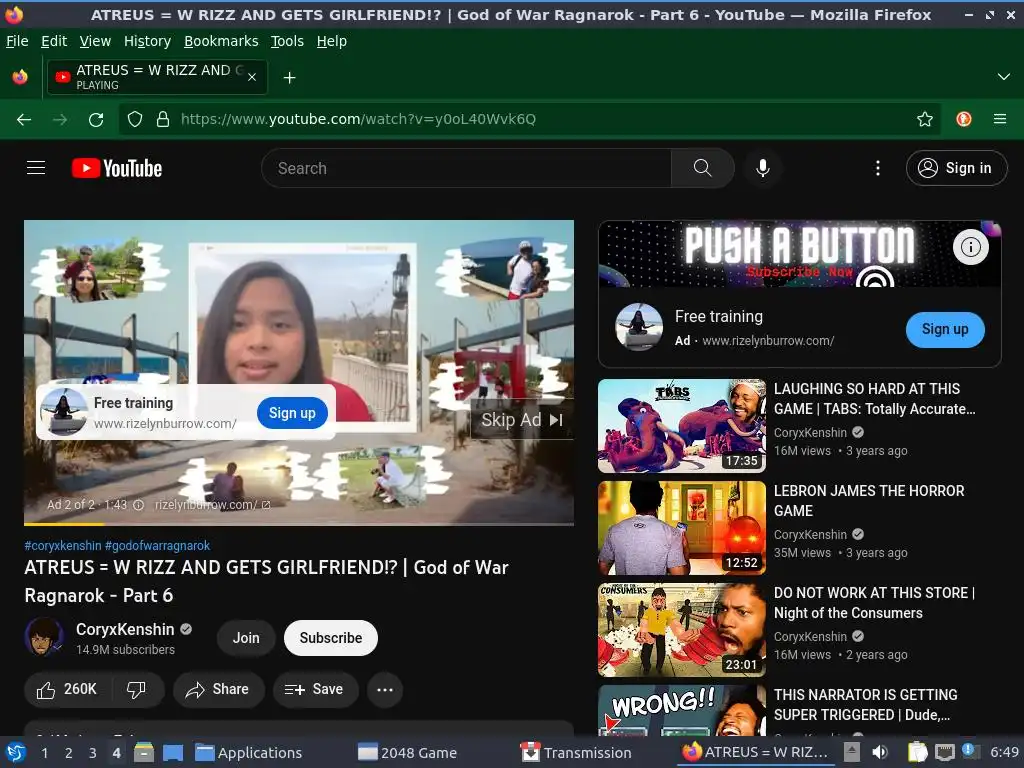Open clipboard manager tray icon
This screenshot has width=1024, height=768.
coord(917,752)
